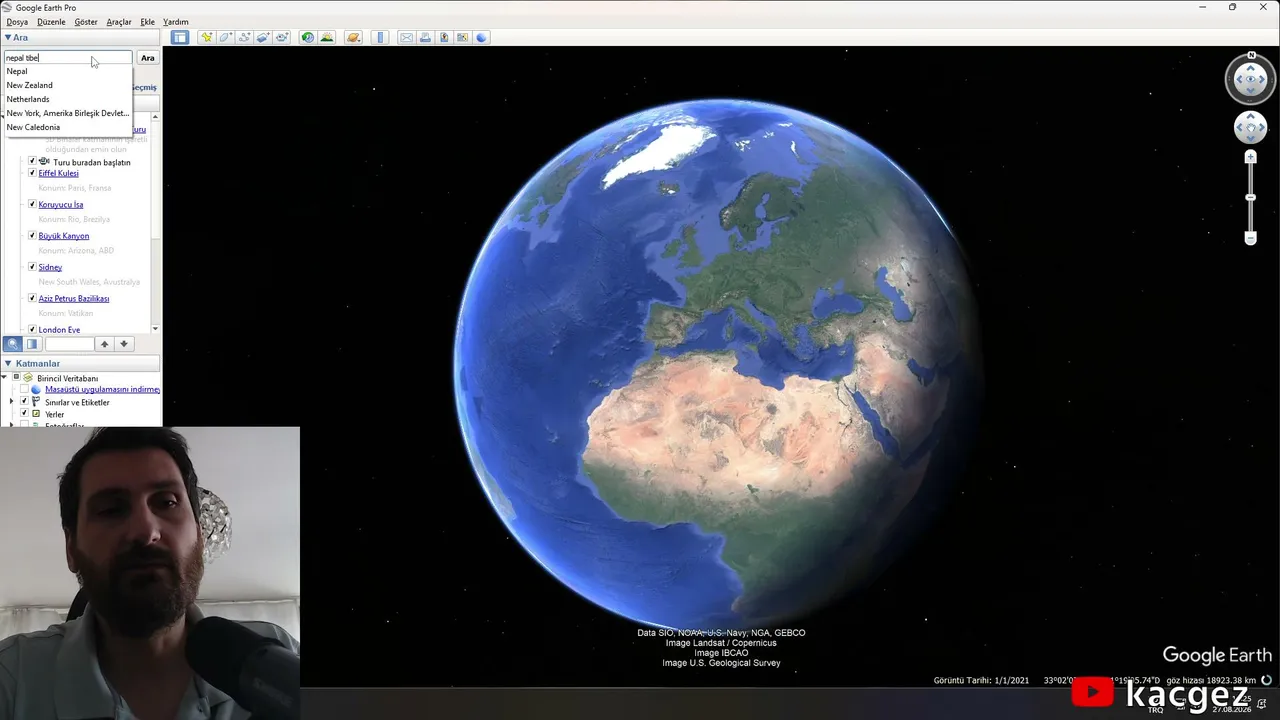Screen dimensions: 1280x720
Task: Toggle the London Eye checkbox
Action: [x=32, y=329]
